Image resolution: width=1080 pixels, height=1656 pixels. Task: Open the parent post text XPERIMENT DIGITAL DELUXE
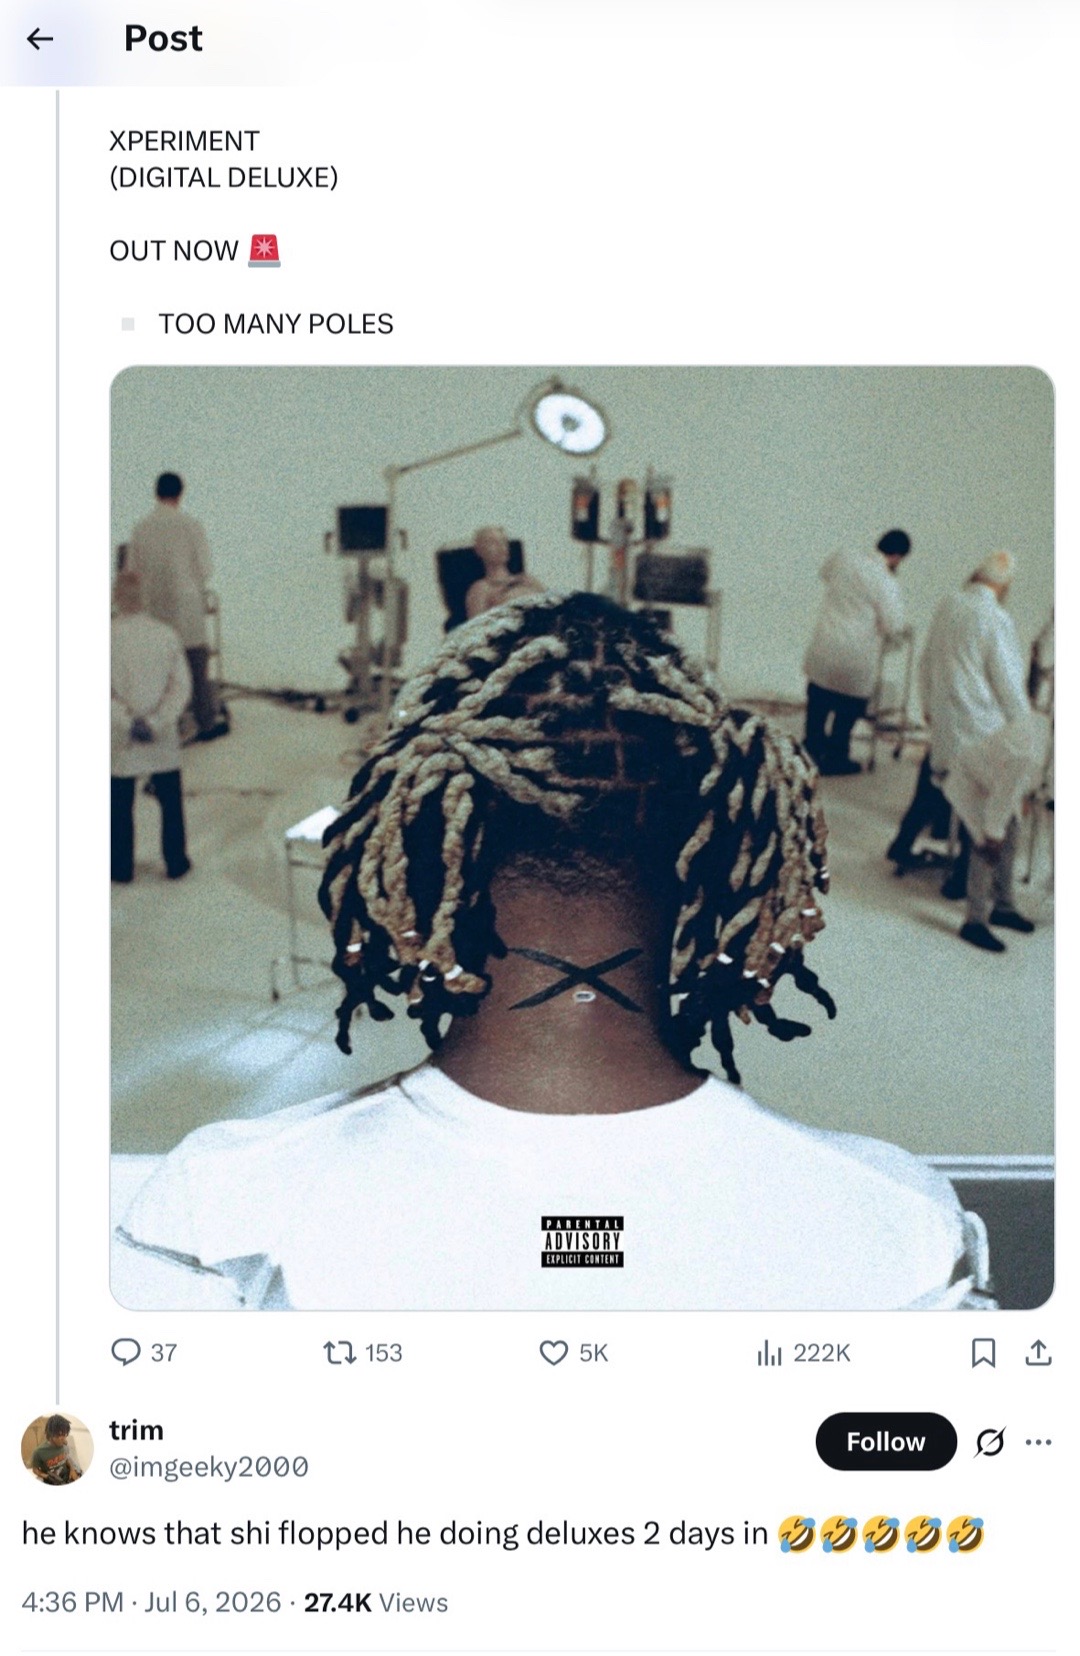point(224,159)
